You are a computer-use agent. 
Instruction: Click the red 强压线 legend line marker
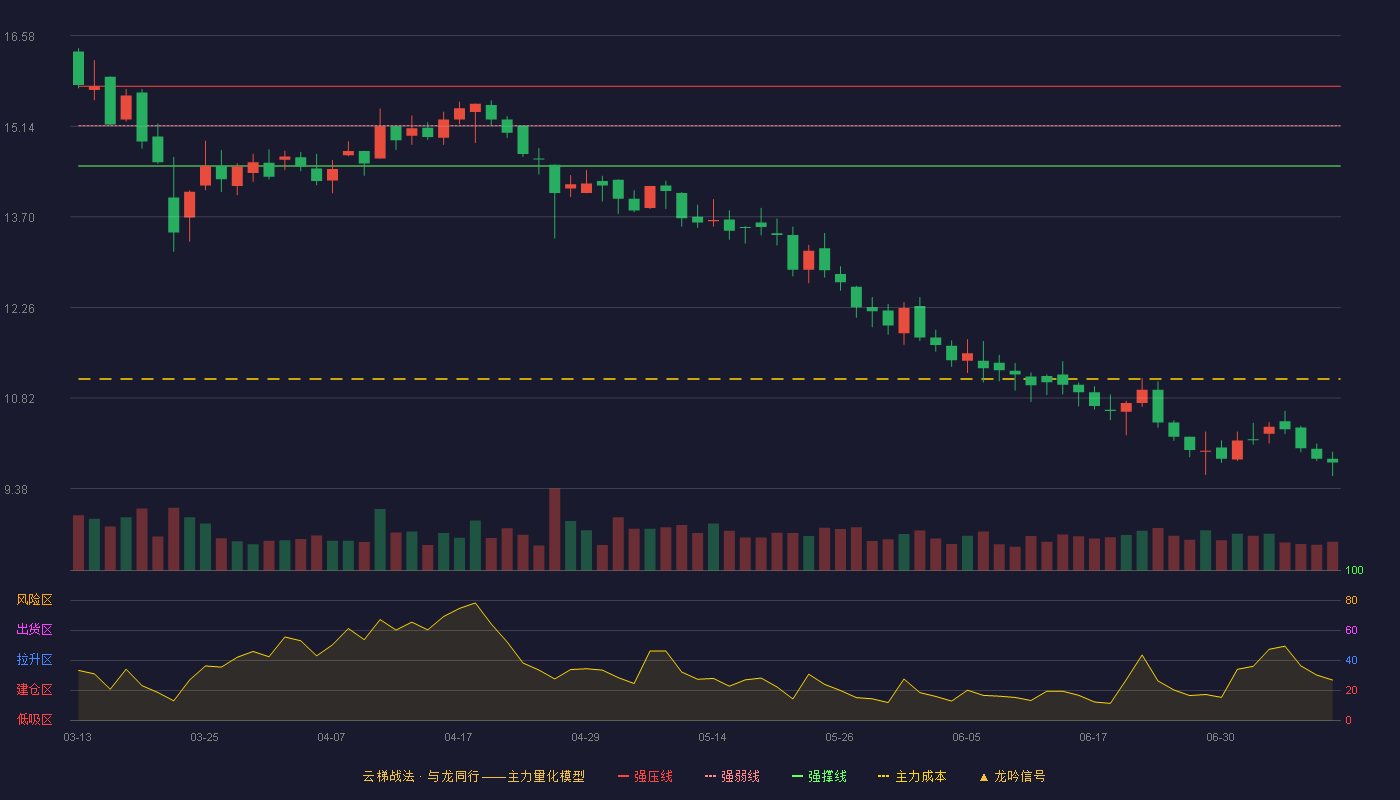pyautogui.click(x=623, y=776)
